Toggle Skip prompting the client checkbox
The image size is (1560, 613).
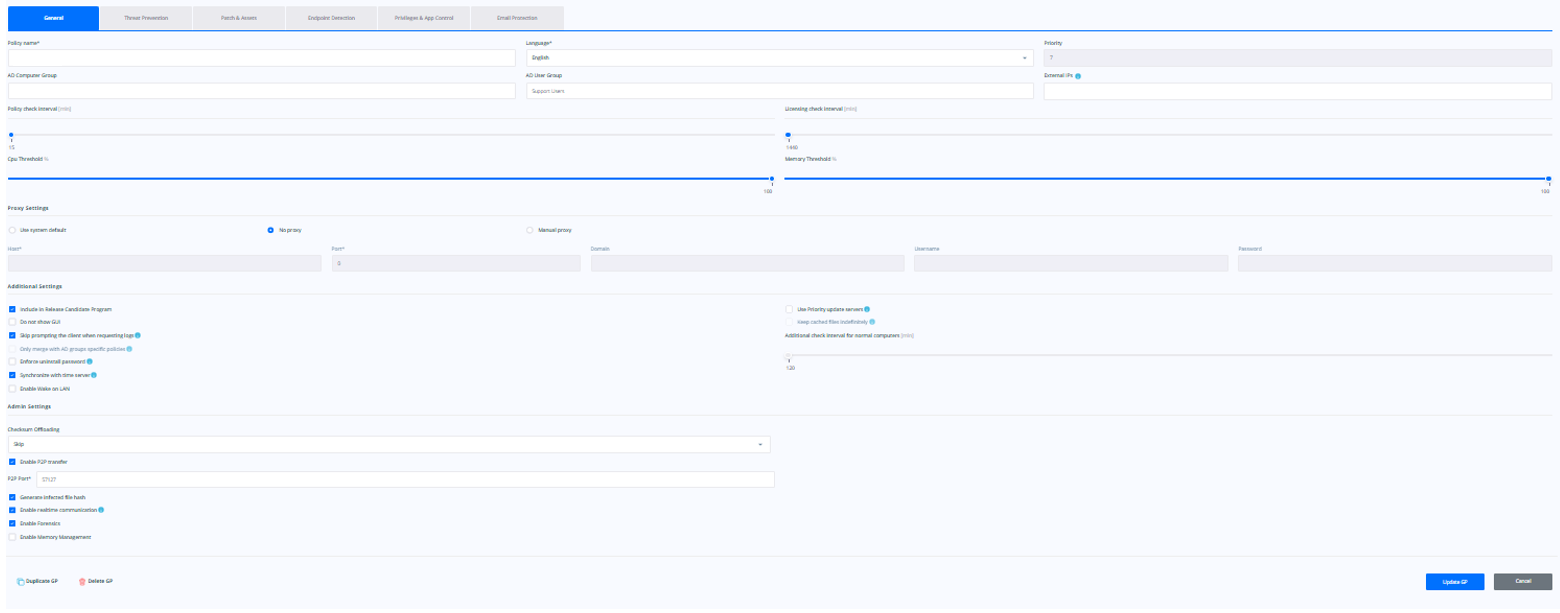(x=12, y=335)
